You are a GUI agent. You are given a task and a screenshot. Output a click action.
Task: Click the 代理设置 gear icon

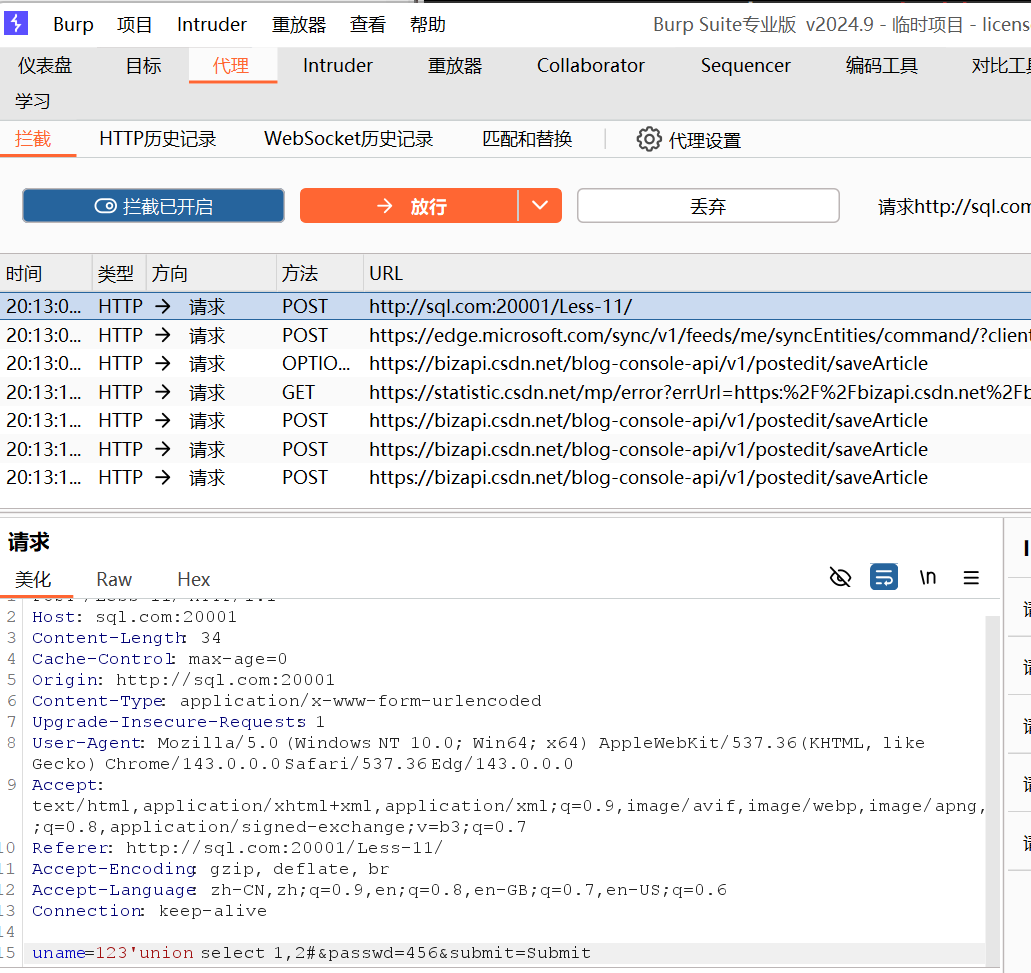click(649, 139)
